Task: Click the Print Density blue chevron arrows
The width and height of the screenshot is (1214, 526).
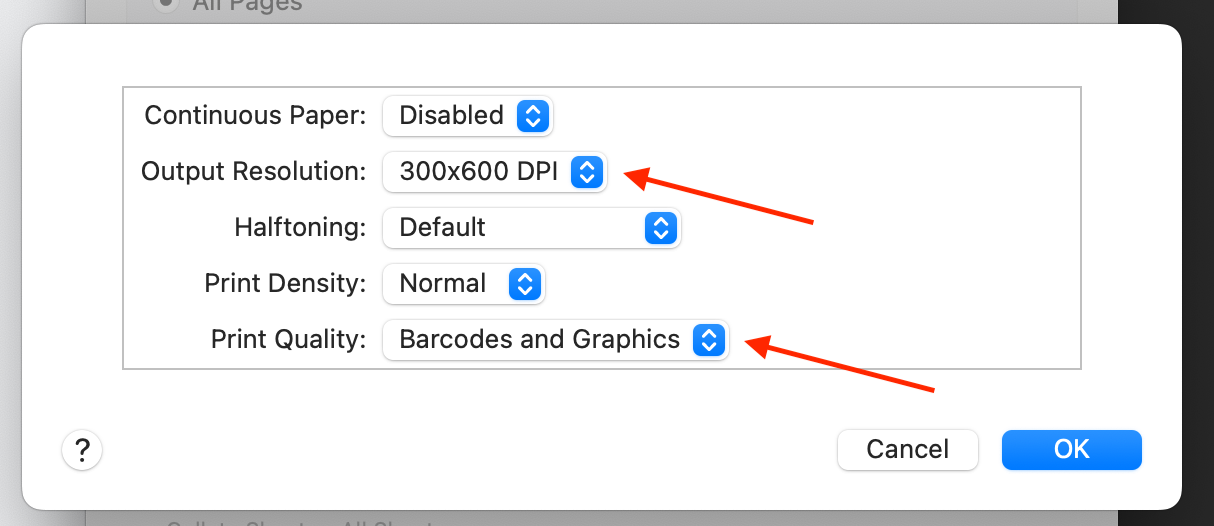Action: click(524, 284)
